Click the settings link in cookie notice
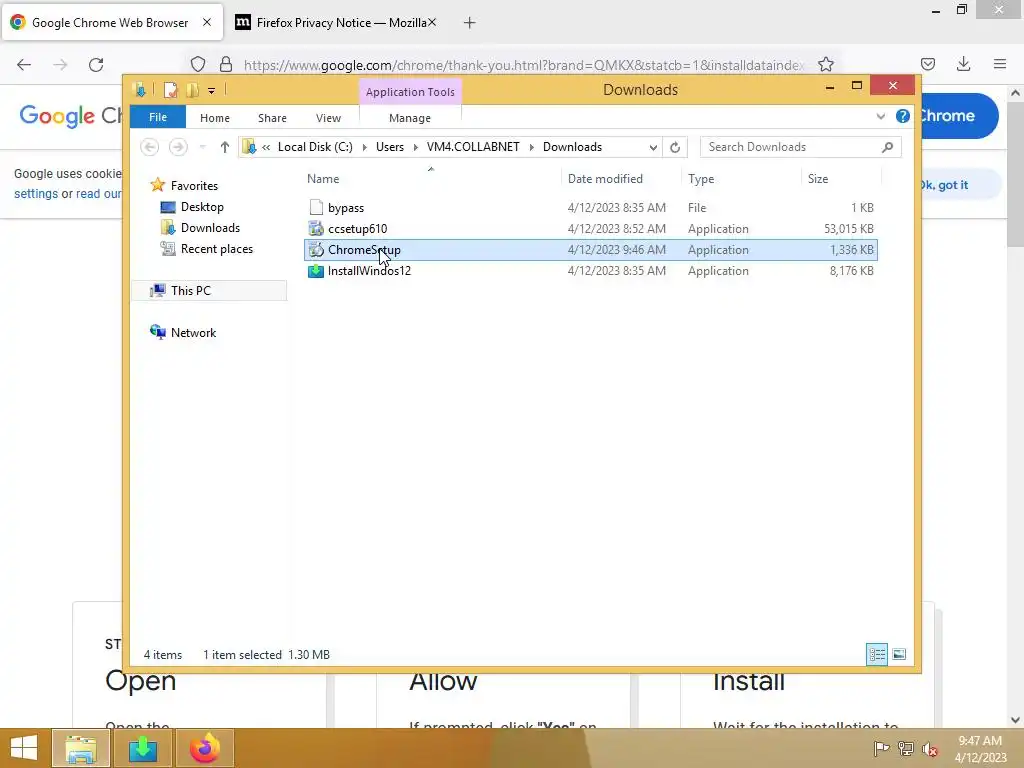This screenshot has height=768, width=1024. 36,194
